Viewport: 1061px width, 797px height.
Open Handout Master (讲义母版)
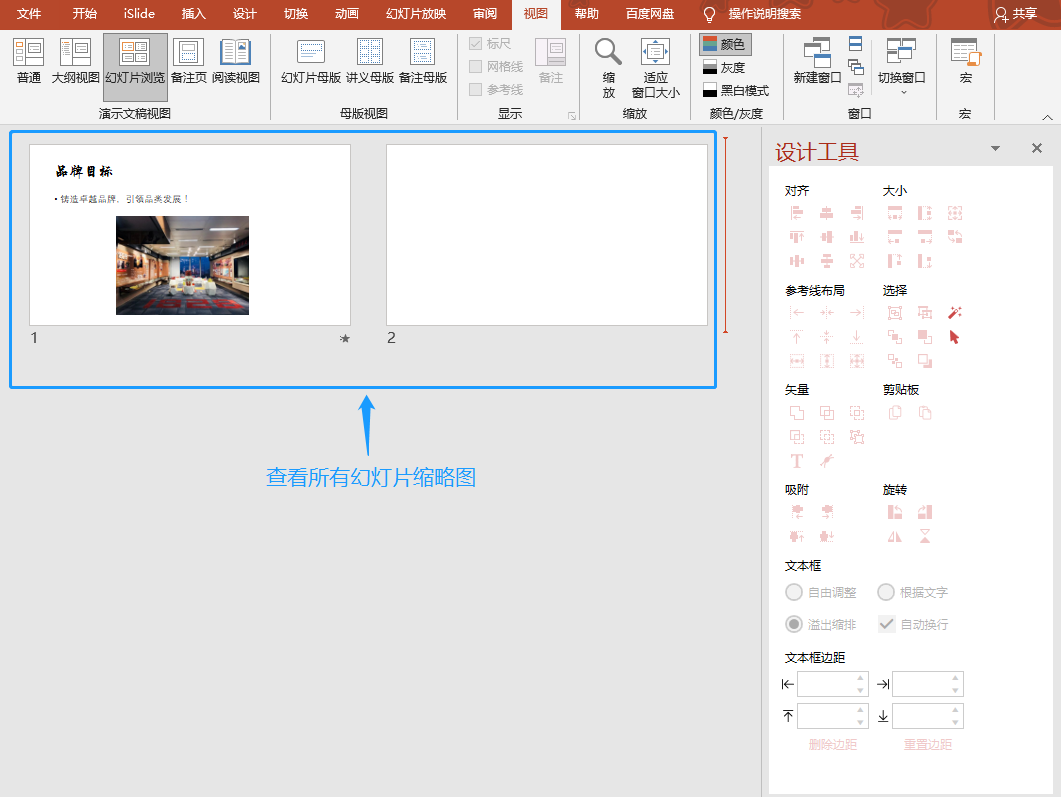coord(369,62)
